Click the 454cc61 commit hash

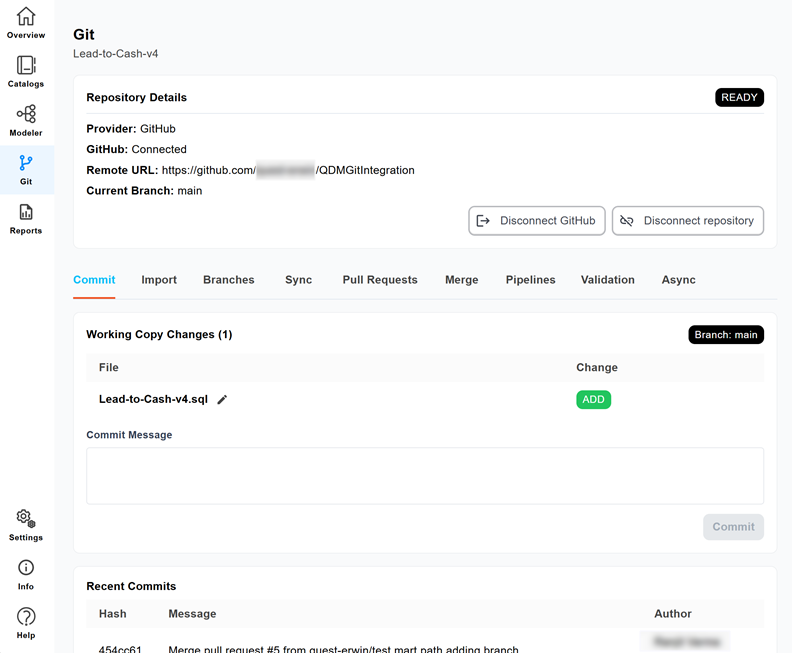click(x=120, y=648)
